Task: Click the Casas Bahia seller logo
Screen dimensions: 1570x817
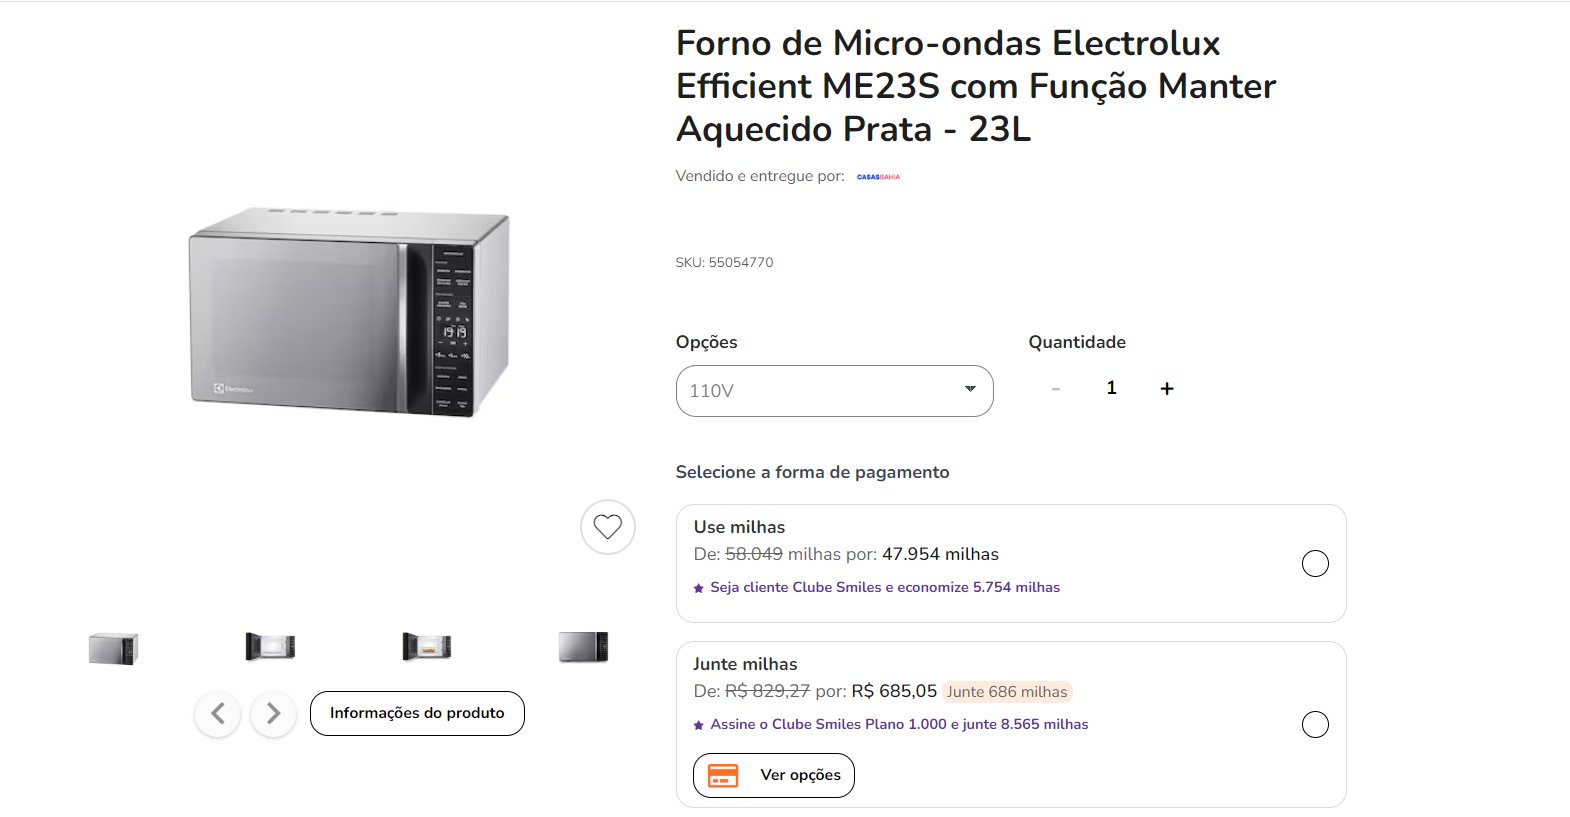Action: 878,177
